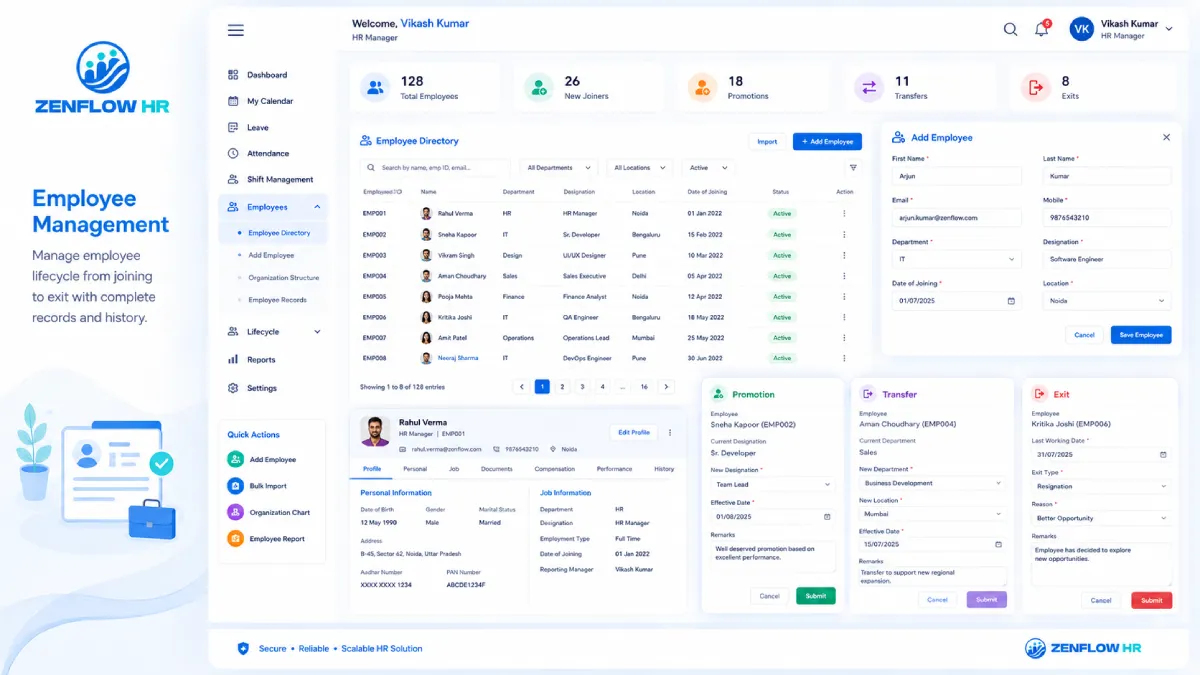Image resolution: width=1200 pixels, height=675 pixels.
Task: Cancel the Transfer form
Action: pos(938,600)
